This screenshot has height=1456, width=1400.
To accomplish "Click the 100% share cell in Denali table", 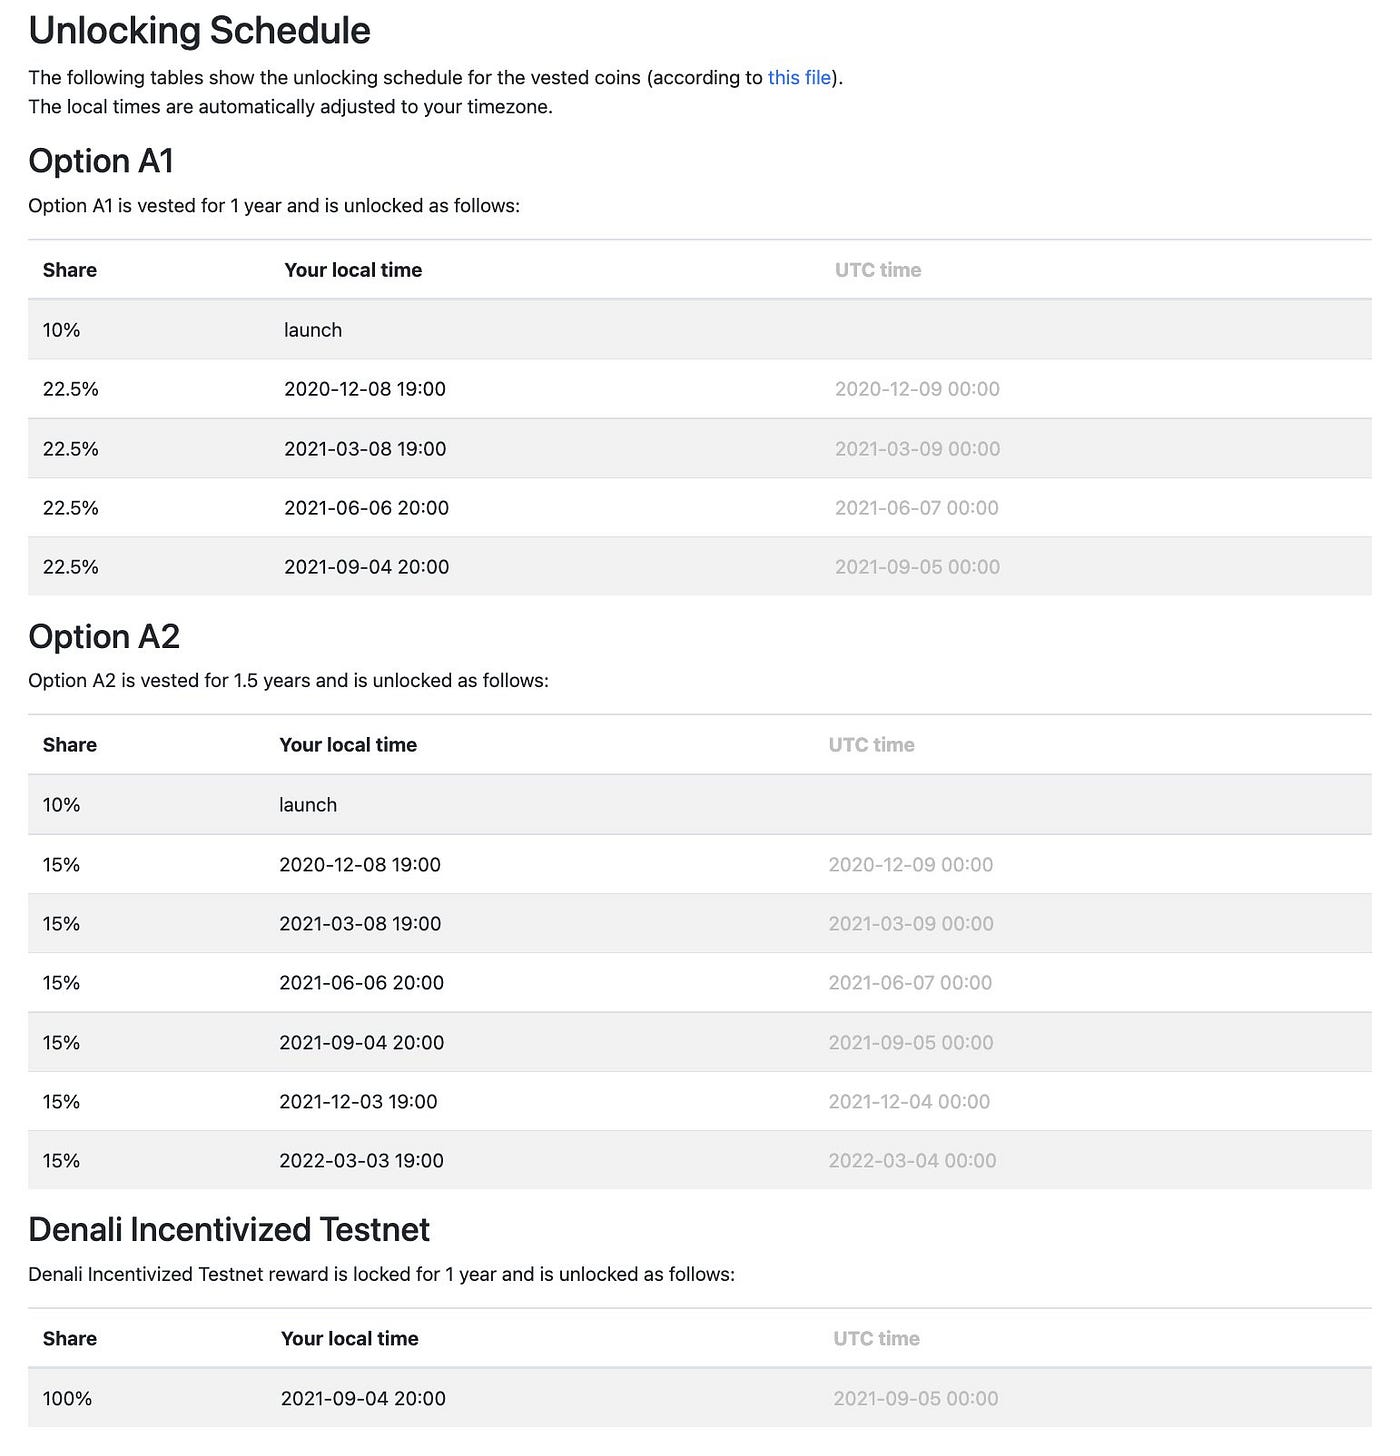I will [x=67, y=1399].
